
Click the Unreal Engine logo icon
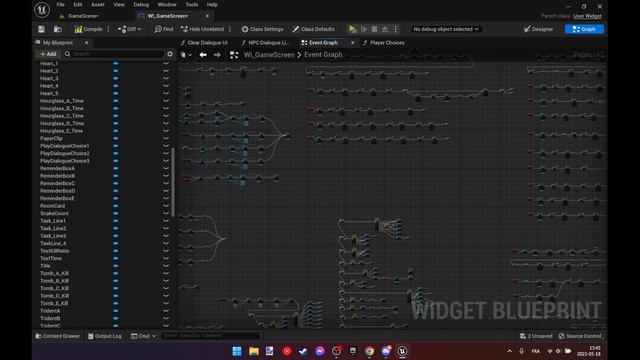pos(42,10)
